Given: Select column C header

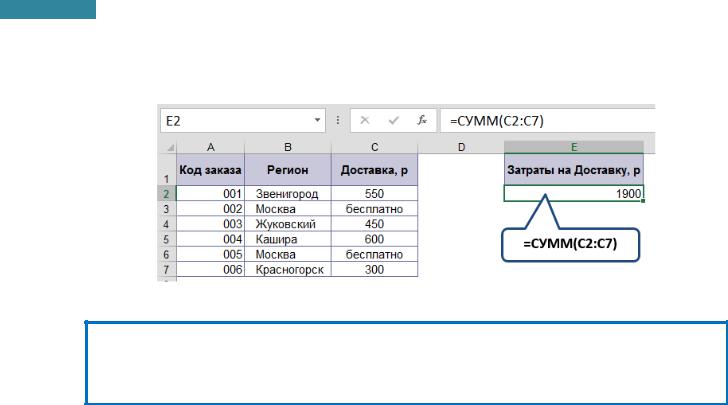Looking at the screenshot, I should tap(374, 148).
